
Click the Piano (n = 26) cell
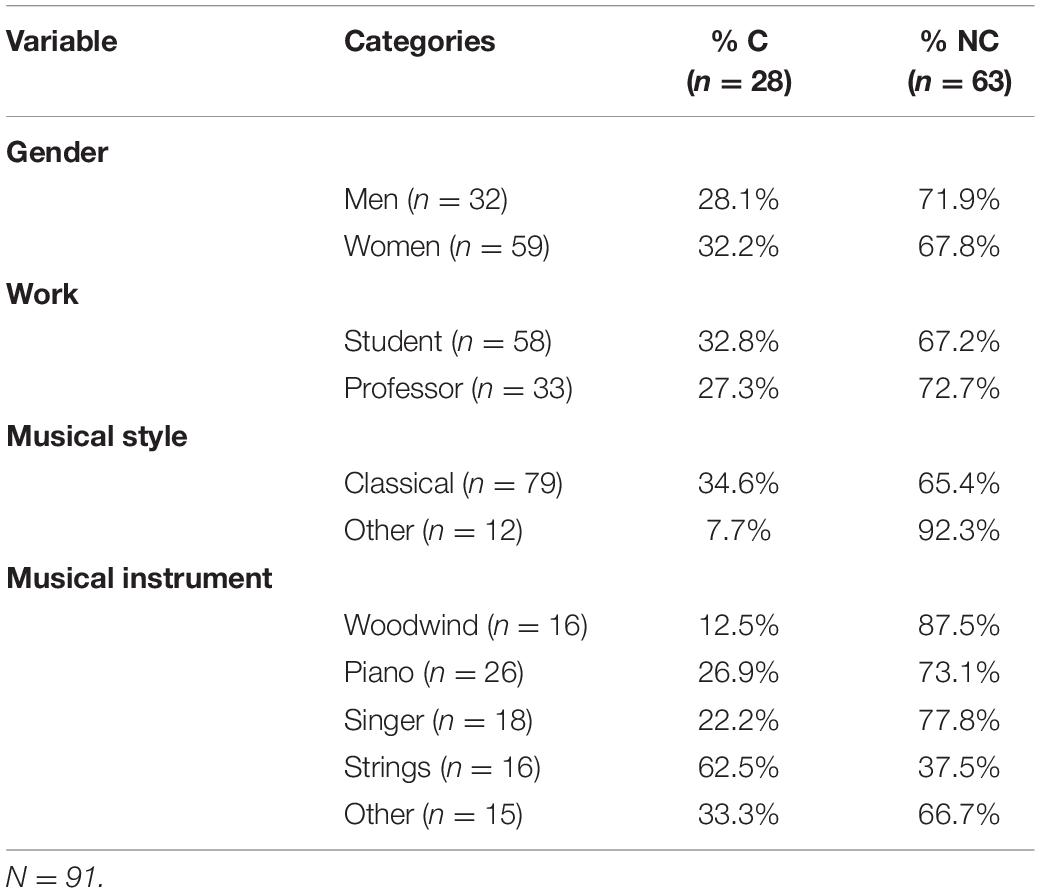point(434,673)
